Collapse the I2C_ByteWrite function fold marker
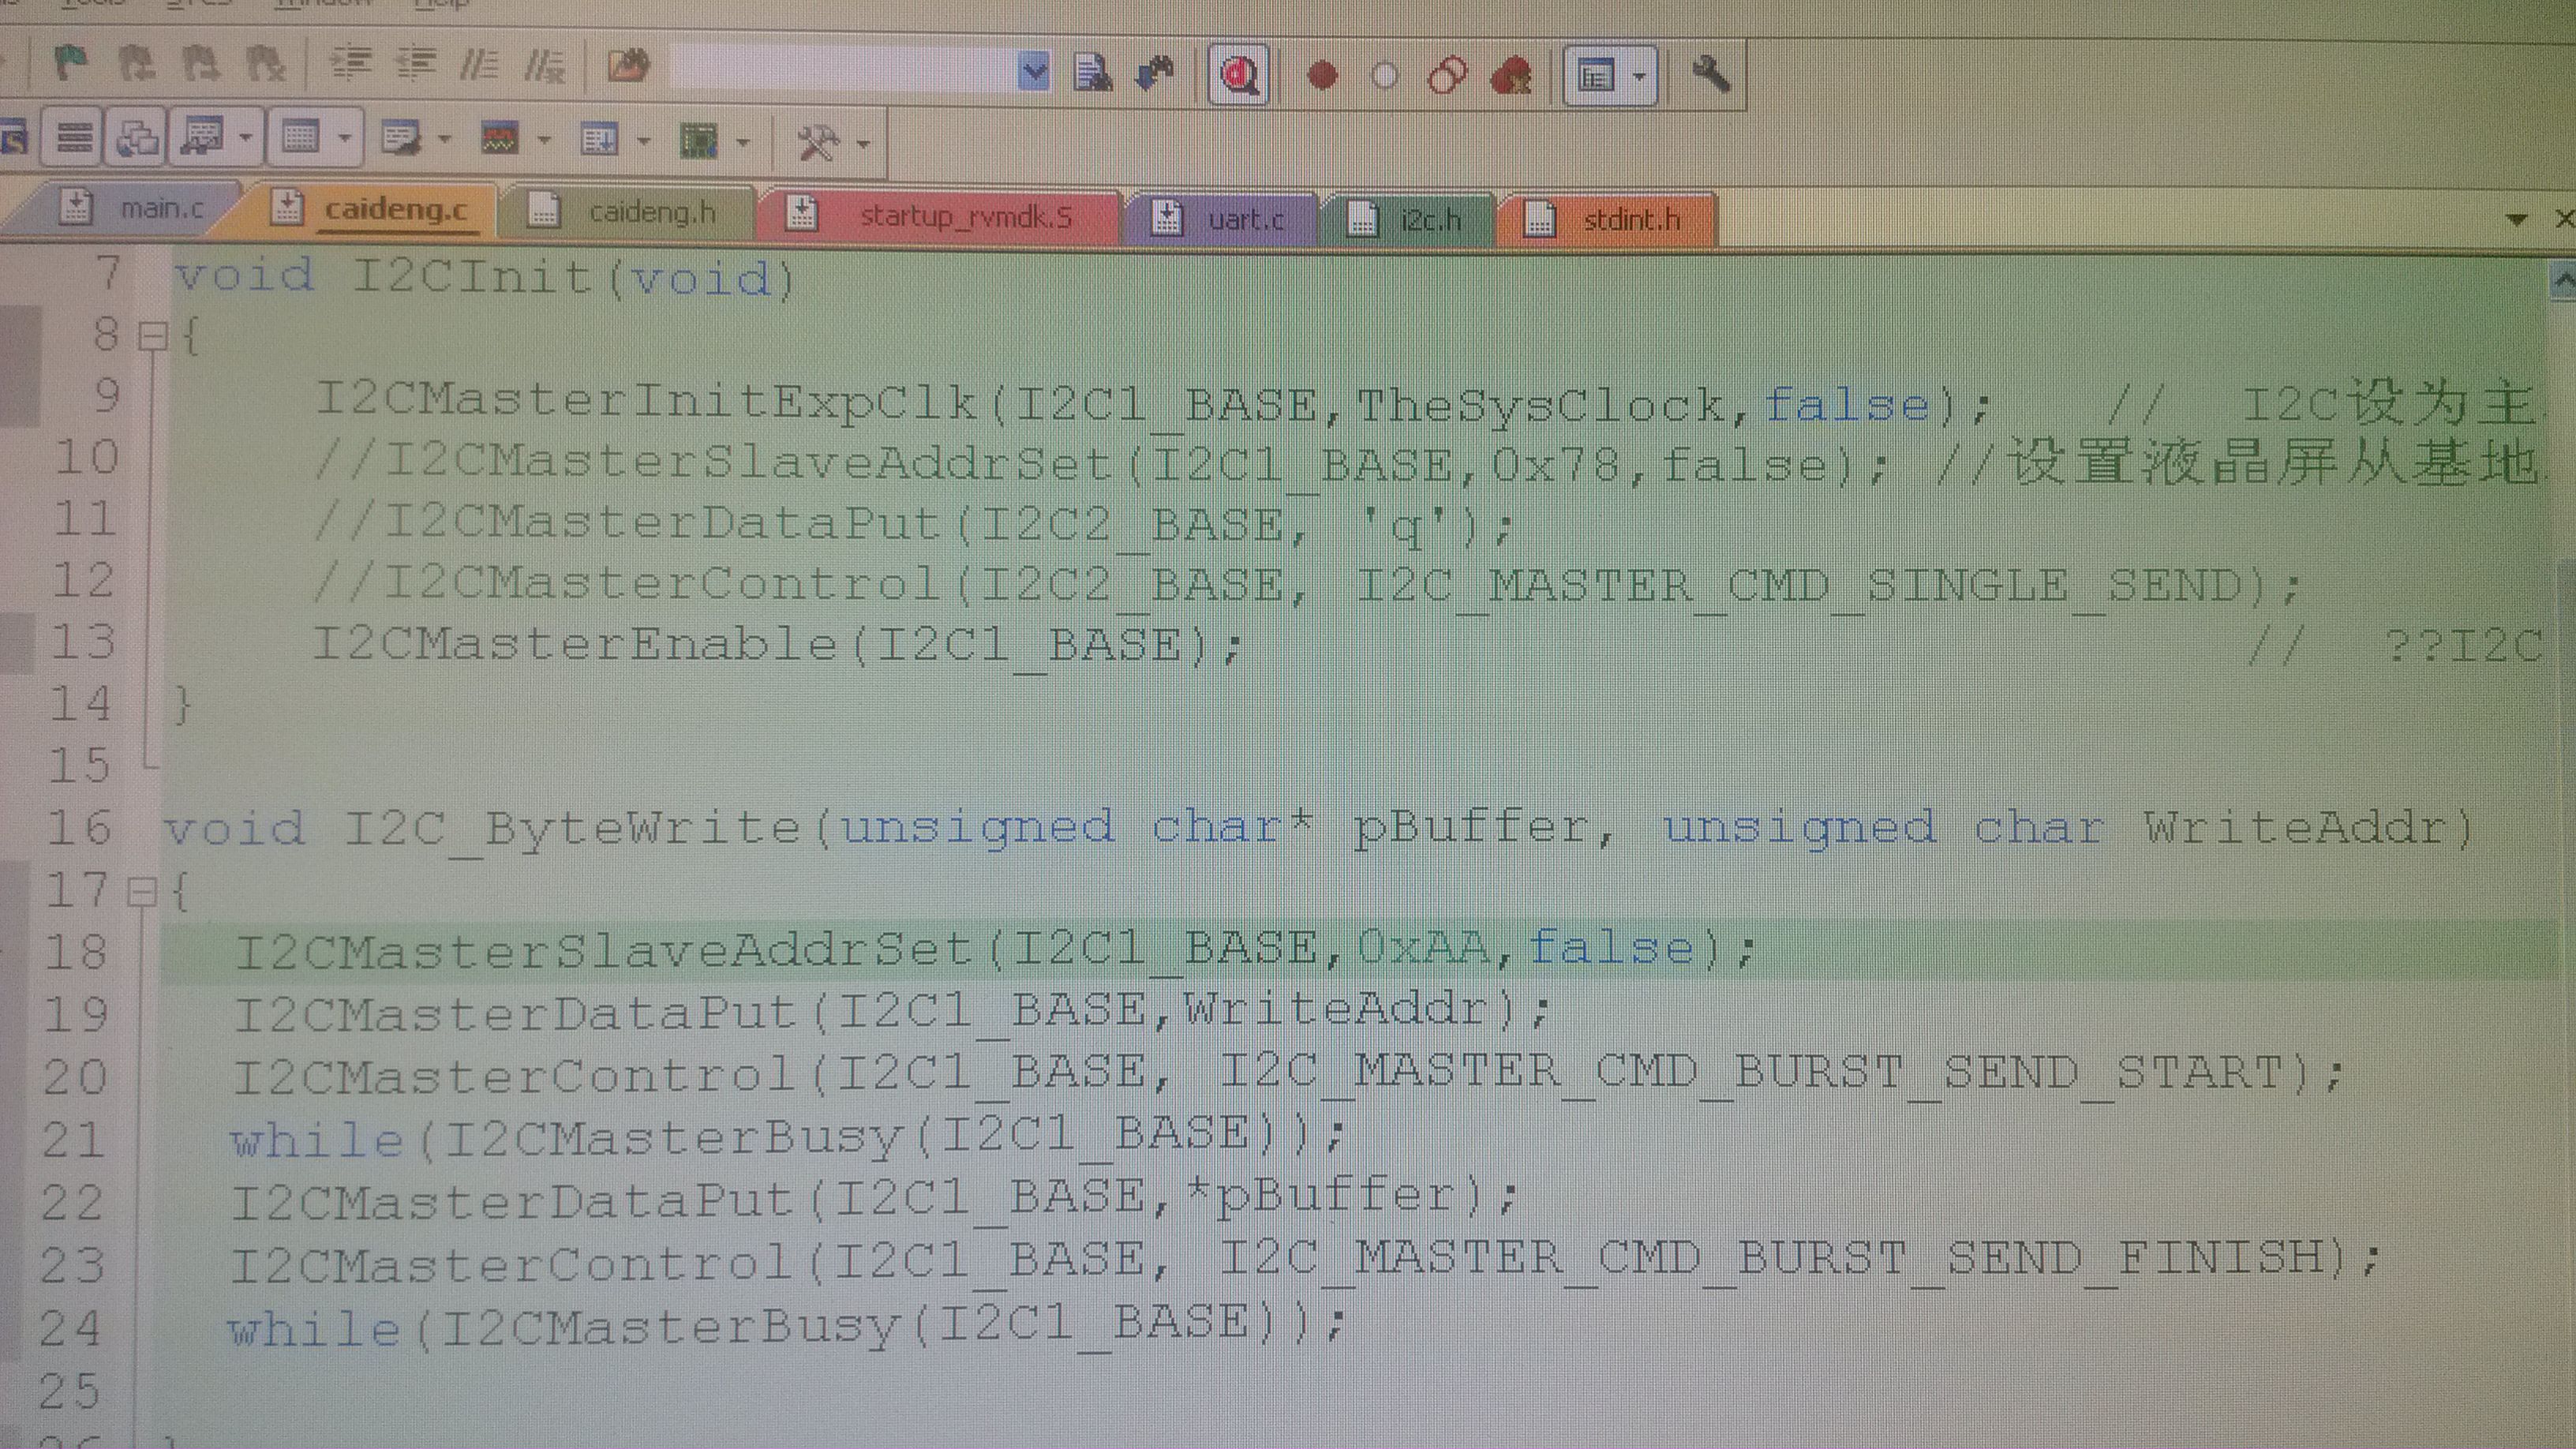Image resolution: width=2576 pixels, height=1449 pixels. pos(143,891)
